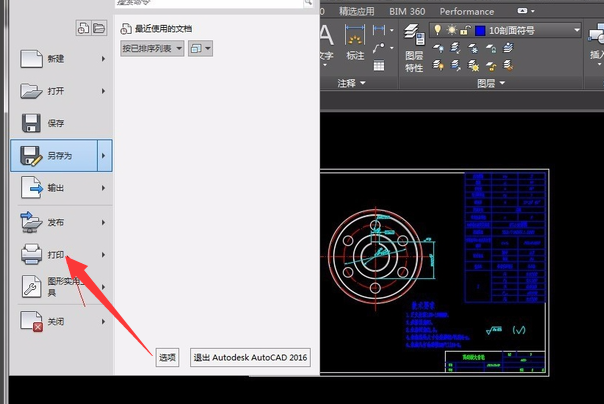Click the layer Isolate tool icon
The image size is (604, 404).
455,48
